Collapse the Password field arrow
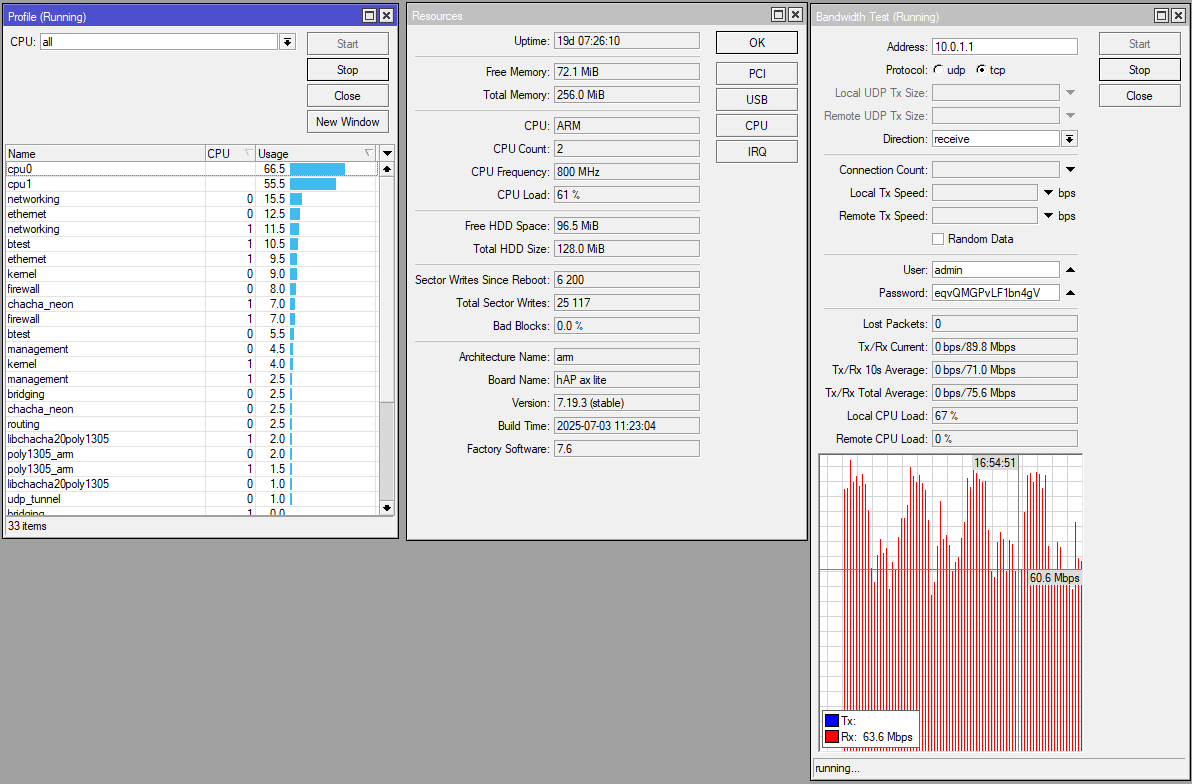This screenshot has height=784, width=1192. coord(1070,293)
